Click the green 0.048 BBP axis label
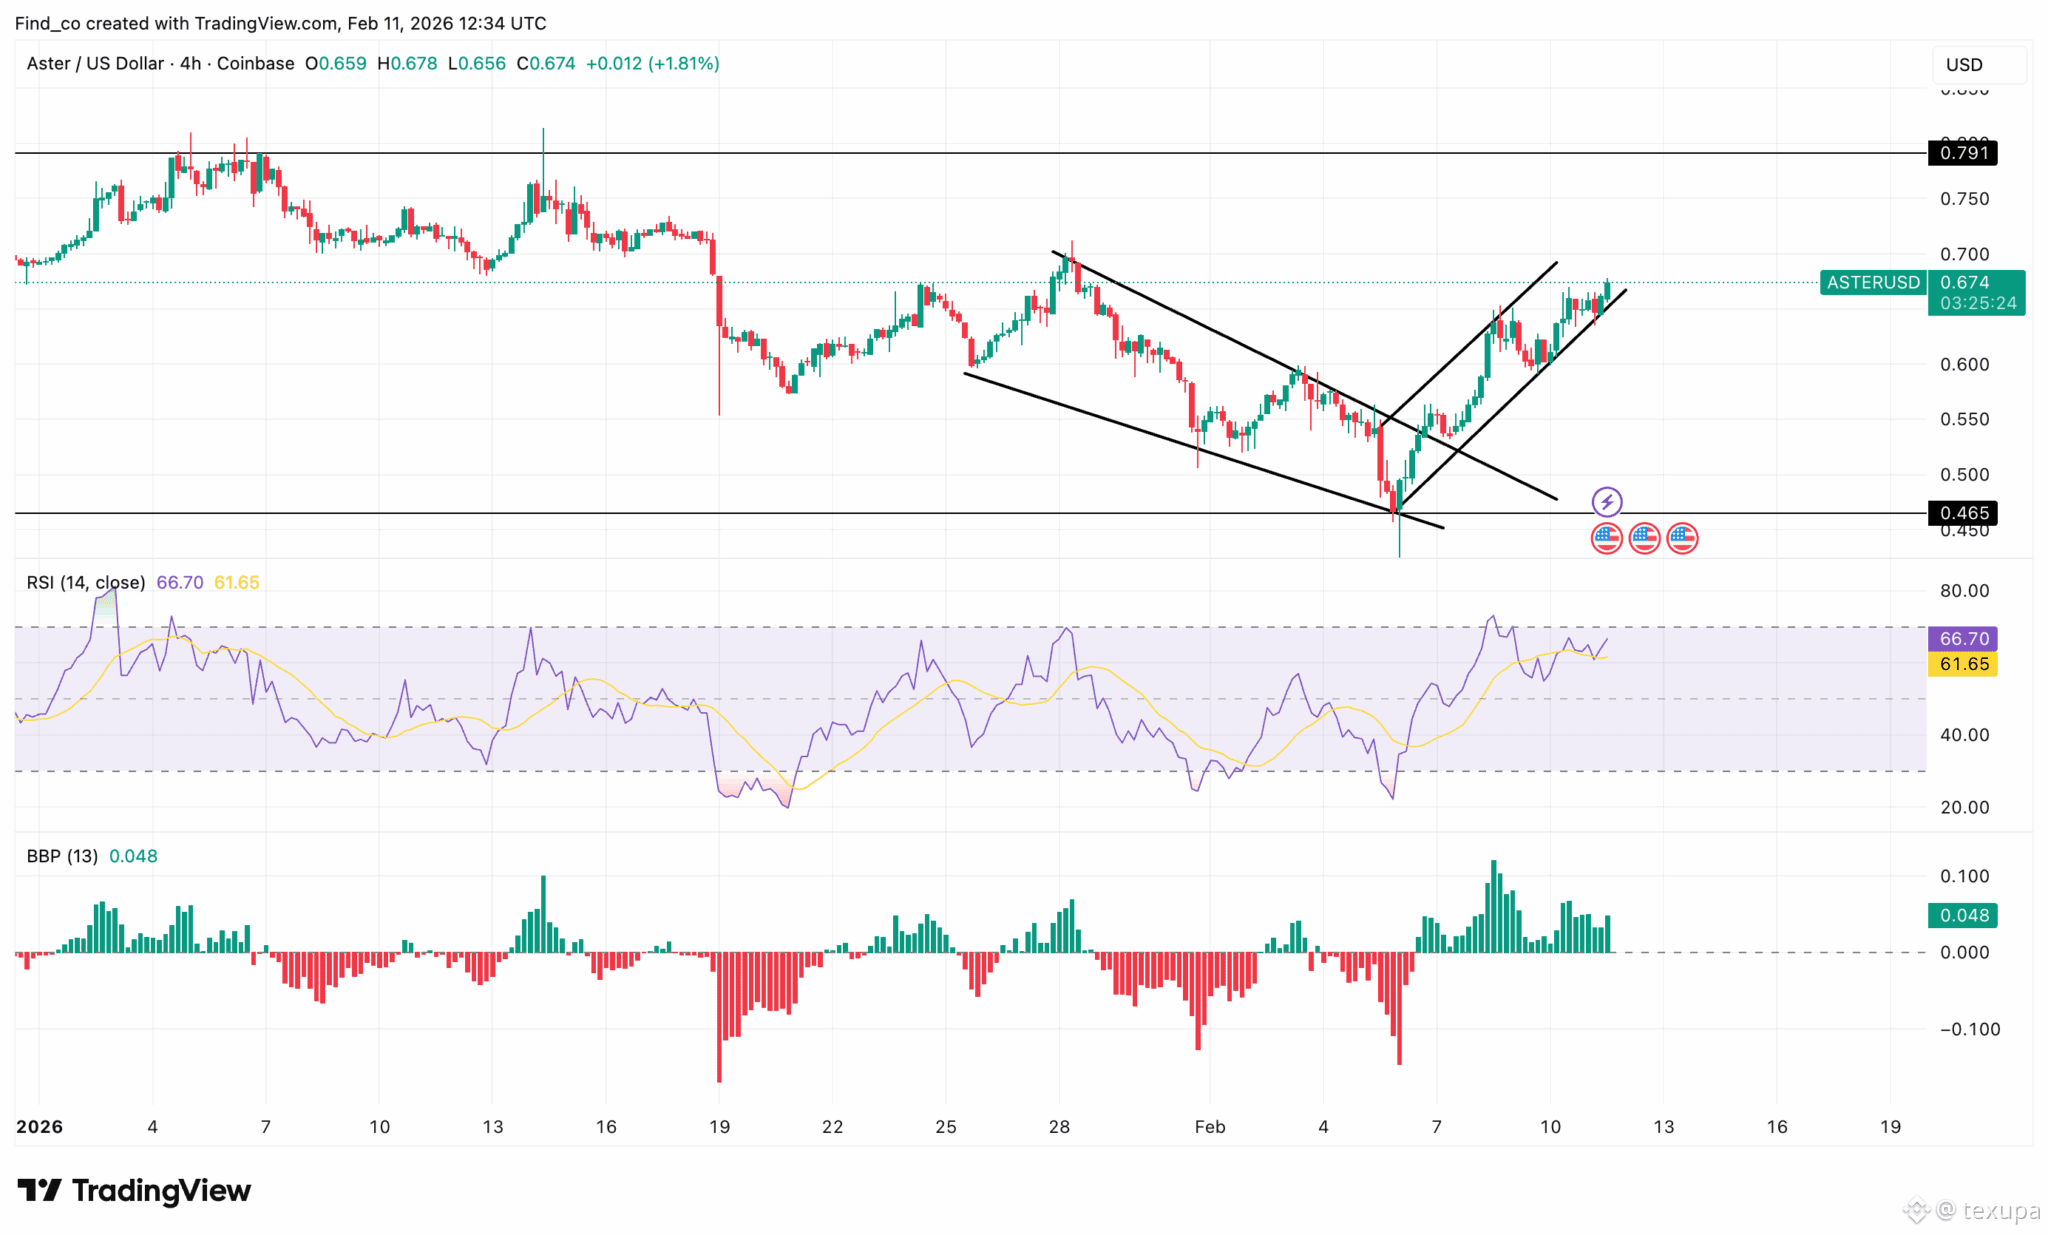Image resolution: width=2048 pixels, height=1235 pixels. (1963, 915)
